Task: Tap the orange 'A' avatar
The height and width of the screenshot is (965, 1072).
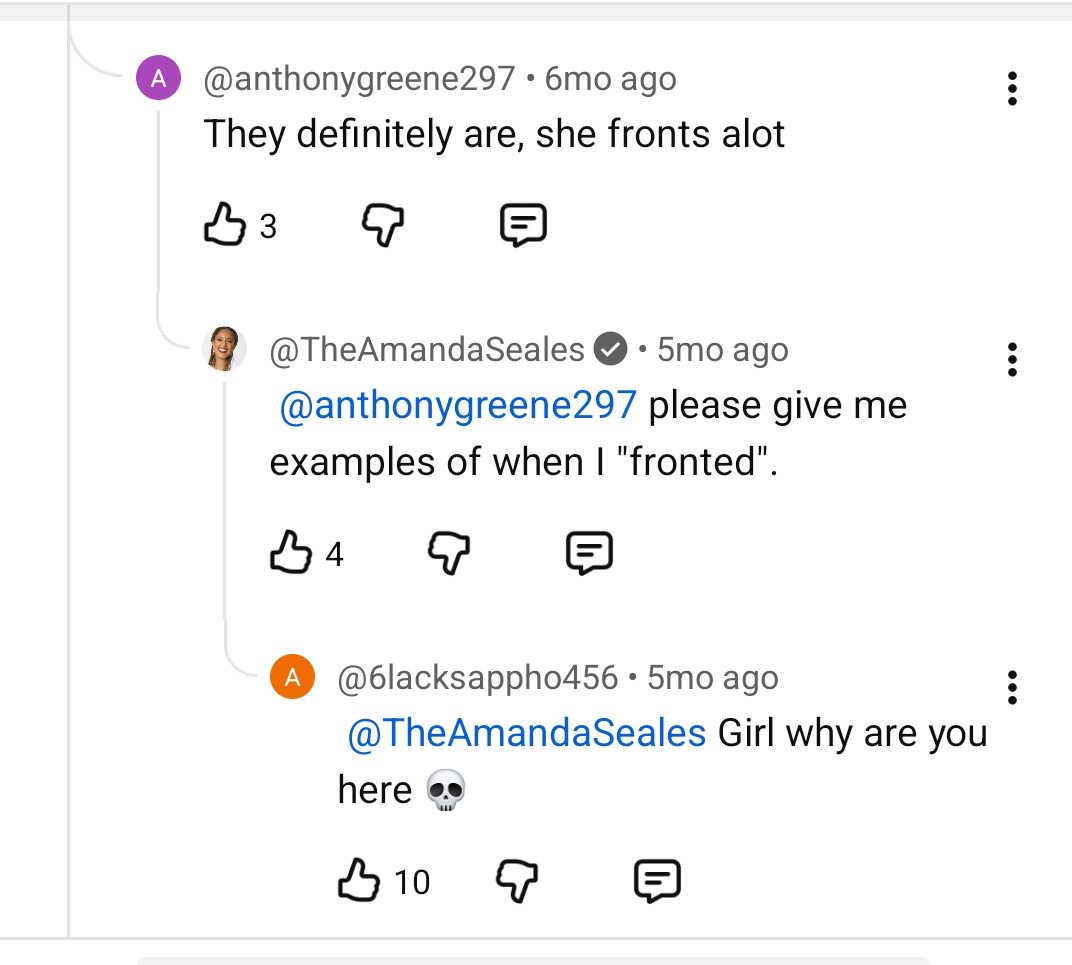Action: pyautogui.click(x=292, y=678)
